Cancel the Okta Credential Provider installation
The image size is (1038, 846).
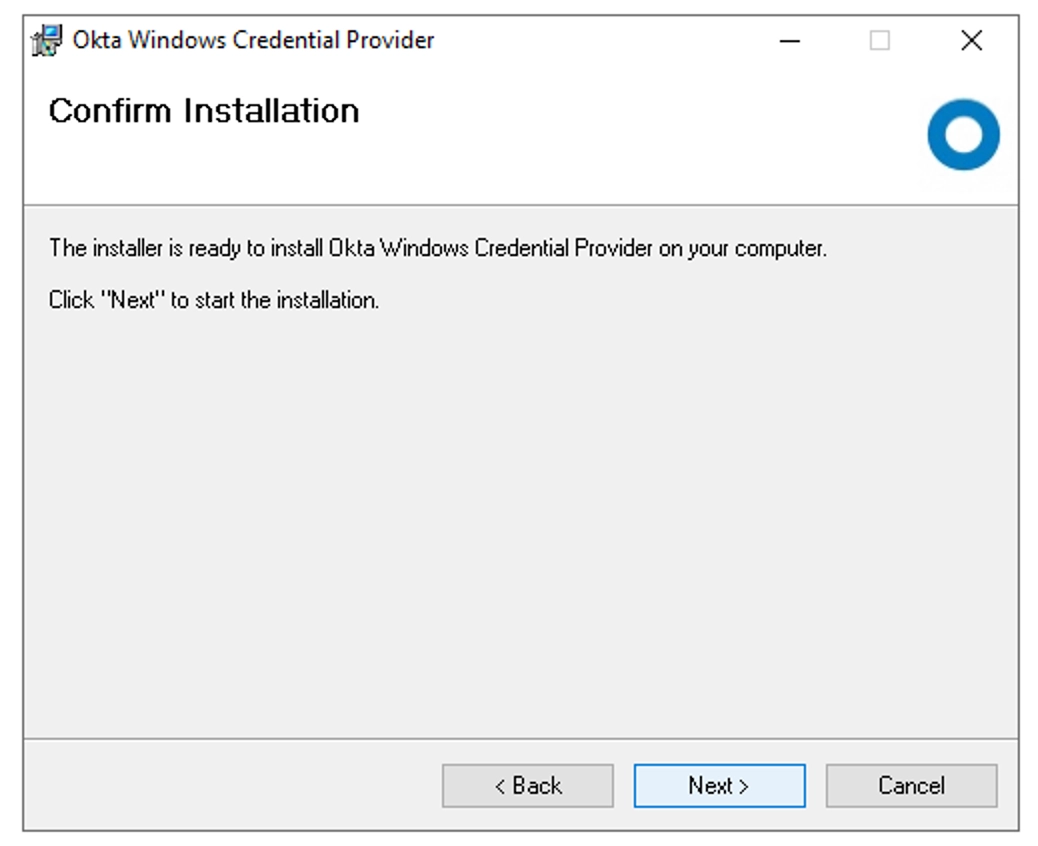coord(912,786)
